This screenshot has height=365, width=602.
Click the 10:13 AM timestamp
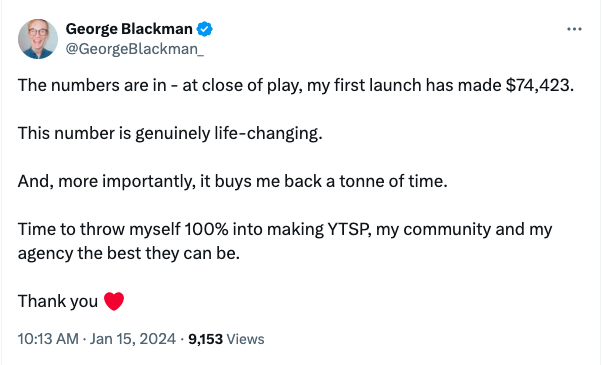click(48, 339)
